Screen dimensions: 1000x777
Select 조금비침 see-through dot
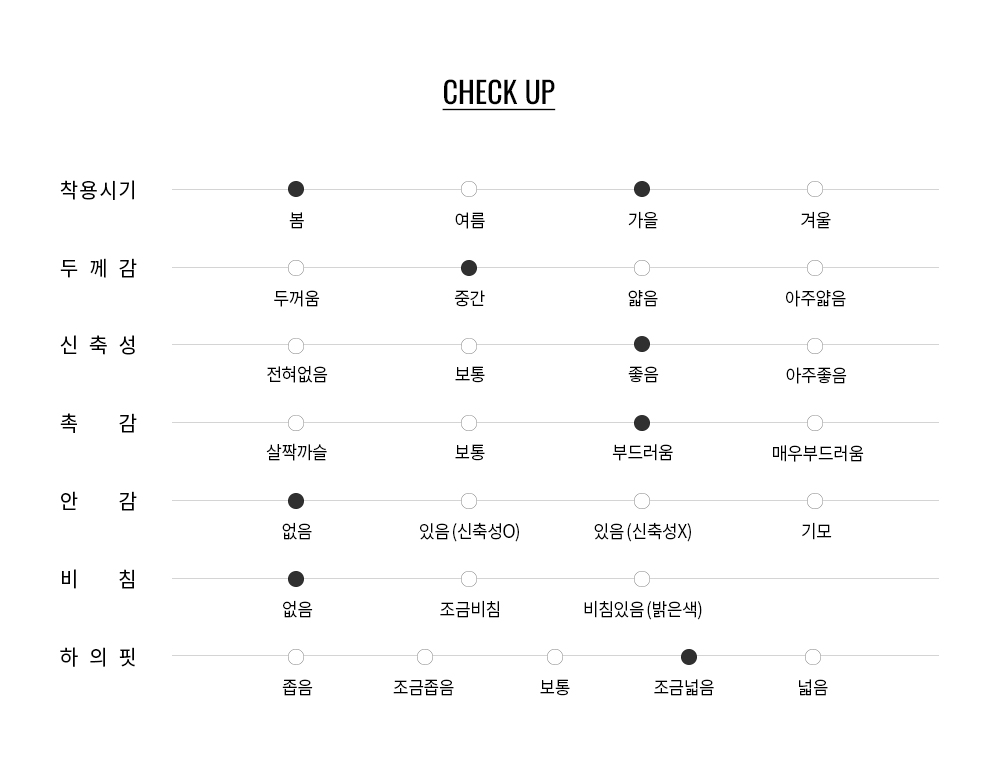pyautogui.click(x=469, y=579)
